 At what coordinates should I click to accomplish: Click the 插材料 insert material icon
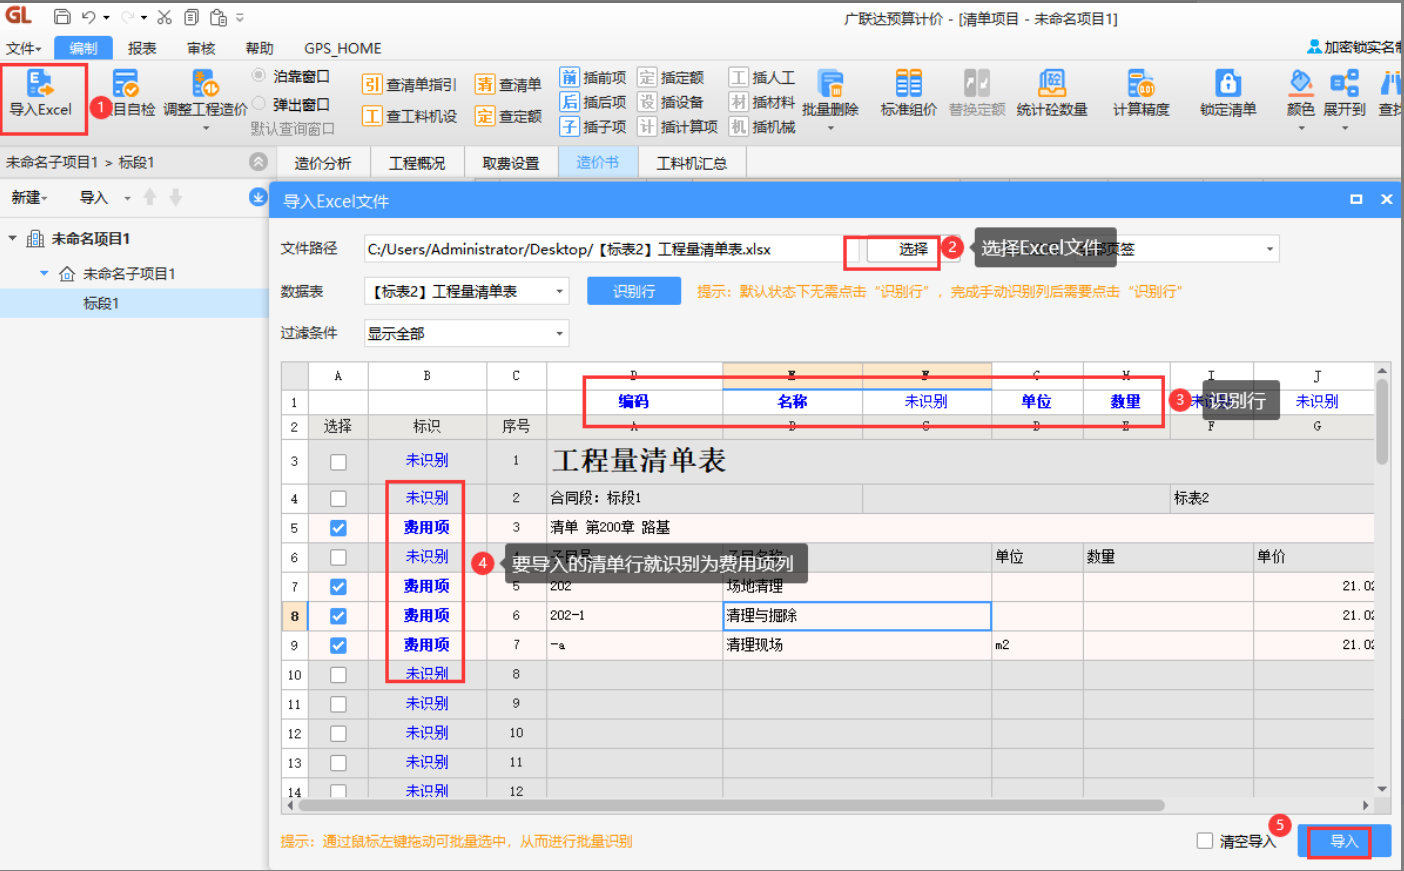click(x=762, y=102)
